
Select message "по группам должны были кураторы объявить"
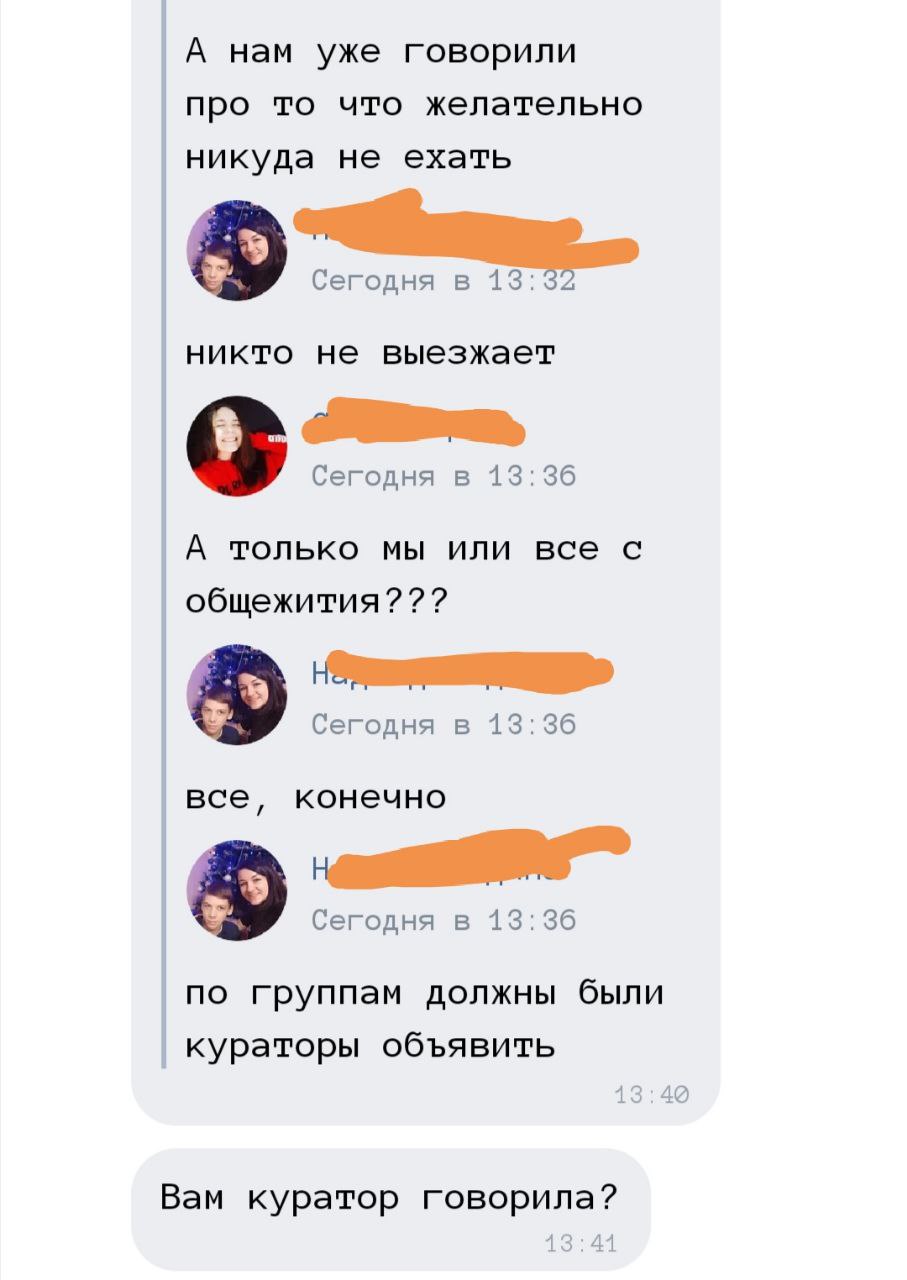[x=425, y=1020]
